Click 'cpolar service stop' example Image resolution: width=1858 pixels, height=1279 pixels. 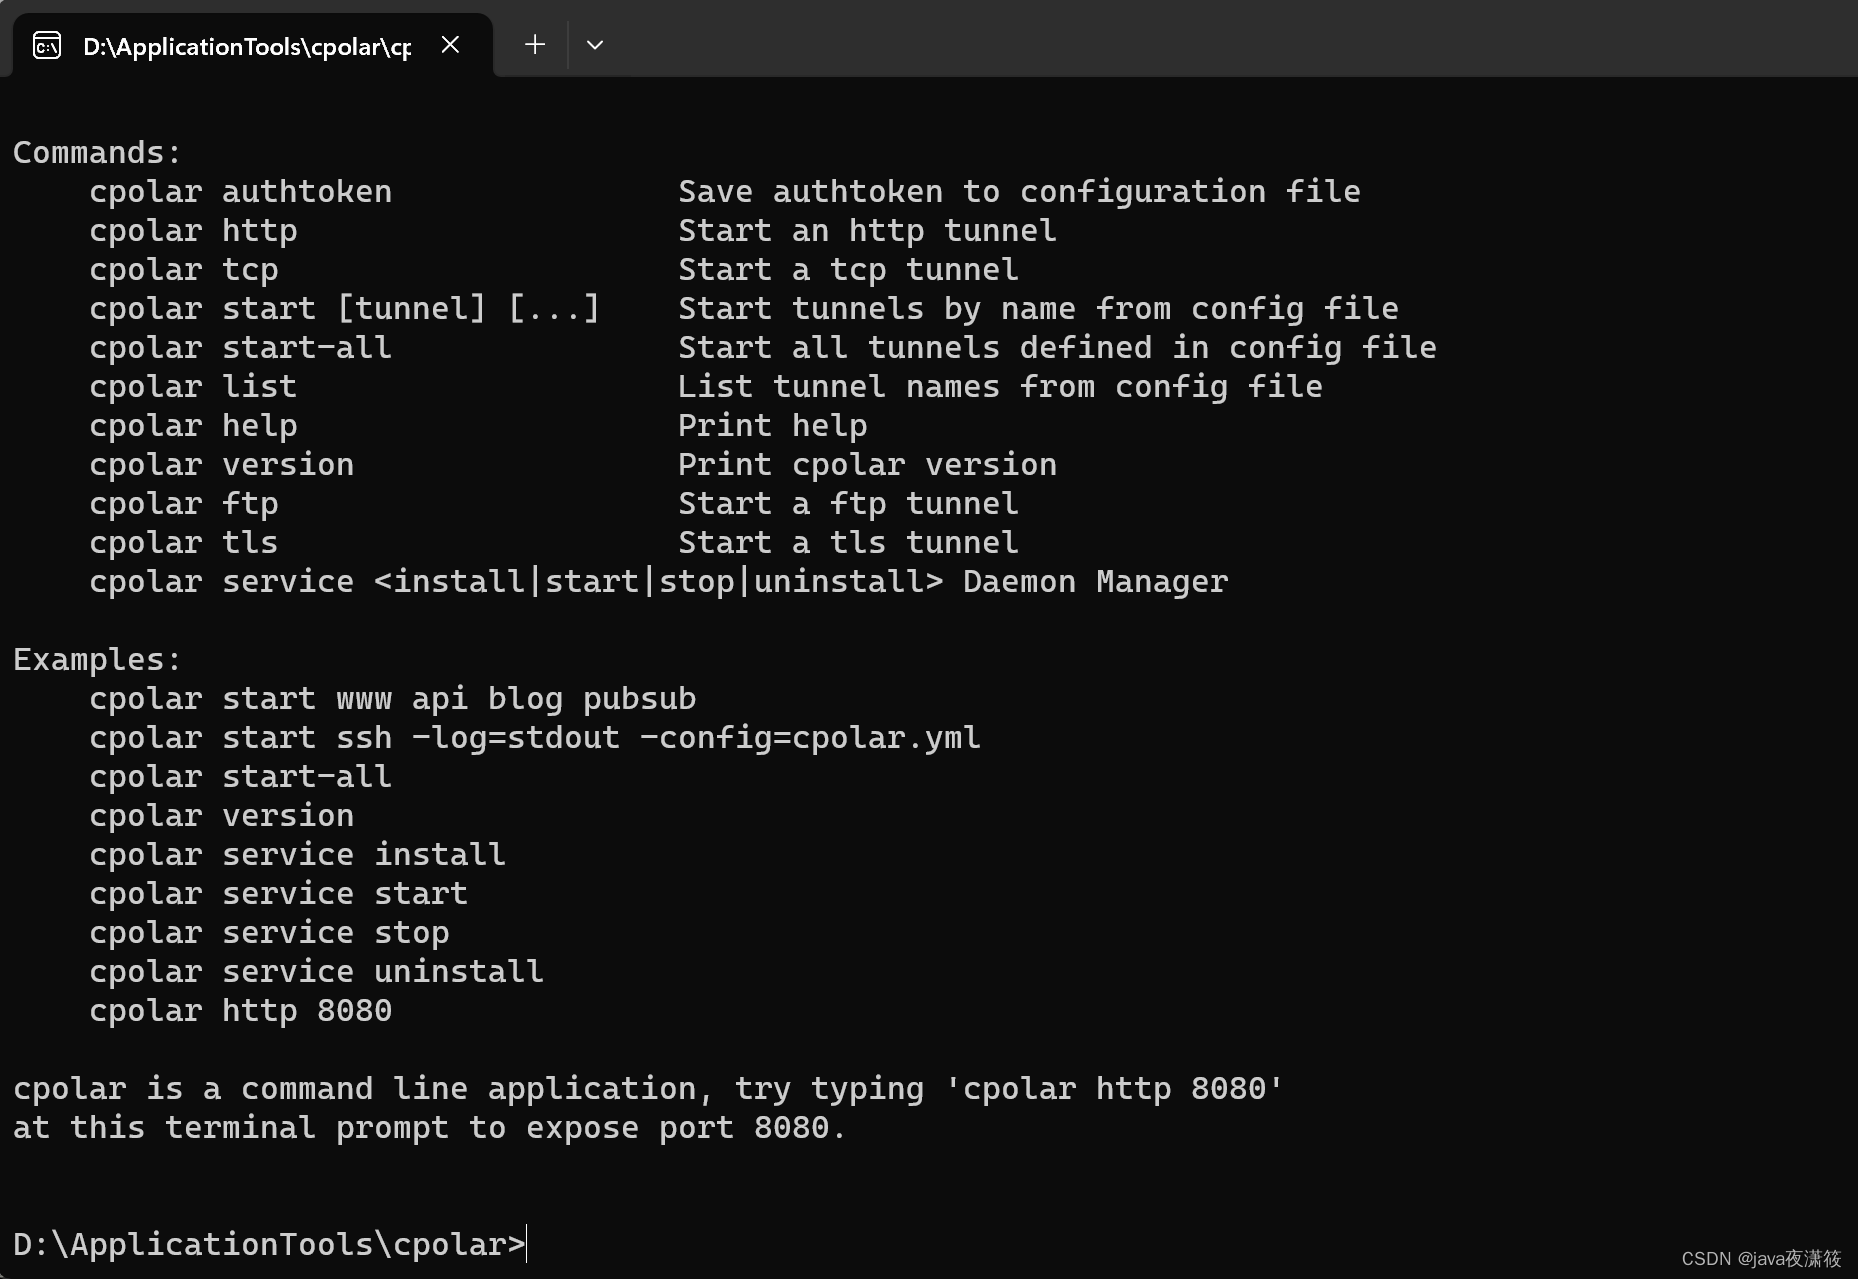(269, 933)
